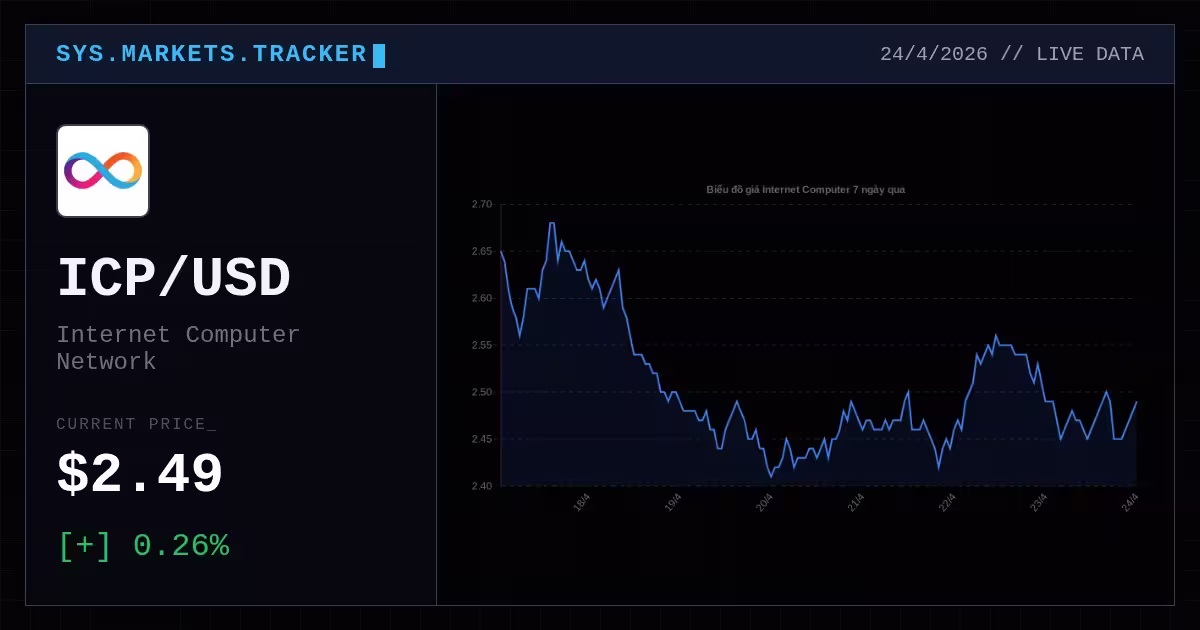This screenshot has height=630, width=1200.
Task: Click the 2.50 y-axis label
Action: coord(482,392)
